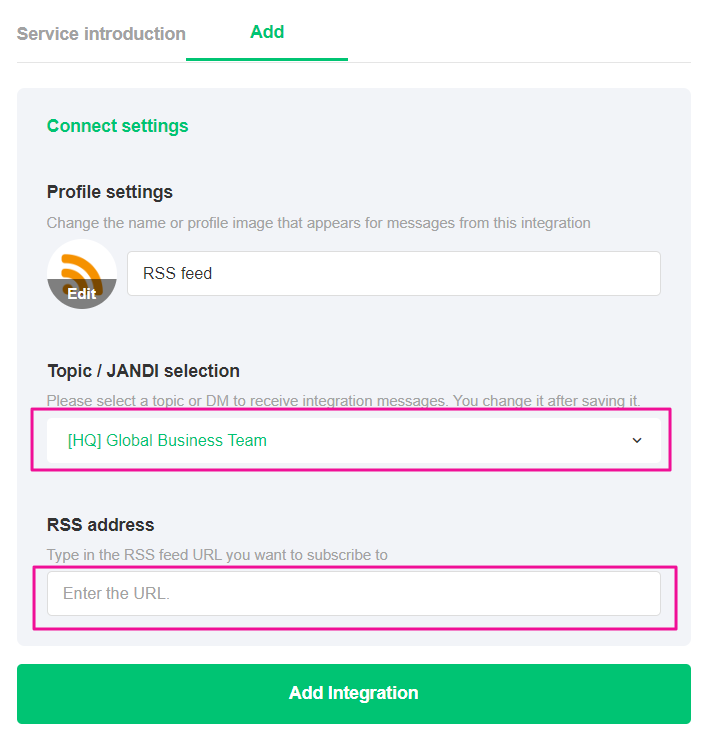This screenshot has height=730, width=704.
Task: Click the chevron arrow in topic selector
Action: click(x=637, y=440)
